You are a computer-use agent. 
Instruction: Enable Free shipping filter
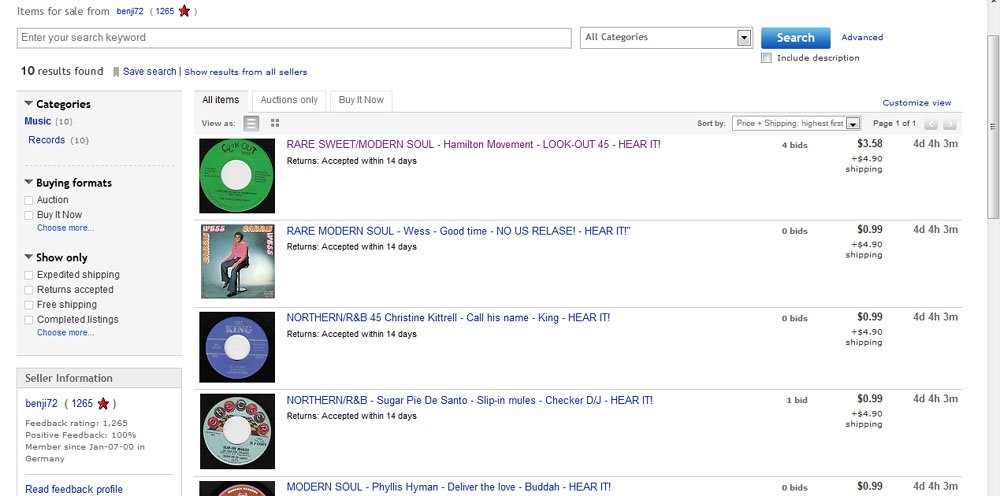(x=29, y=305)
